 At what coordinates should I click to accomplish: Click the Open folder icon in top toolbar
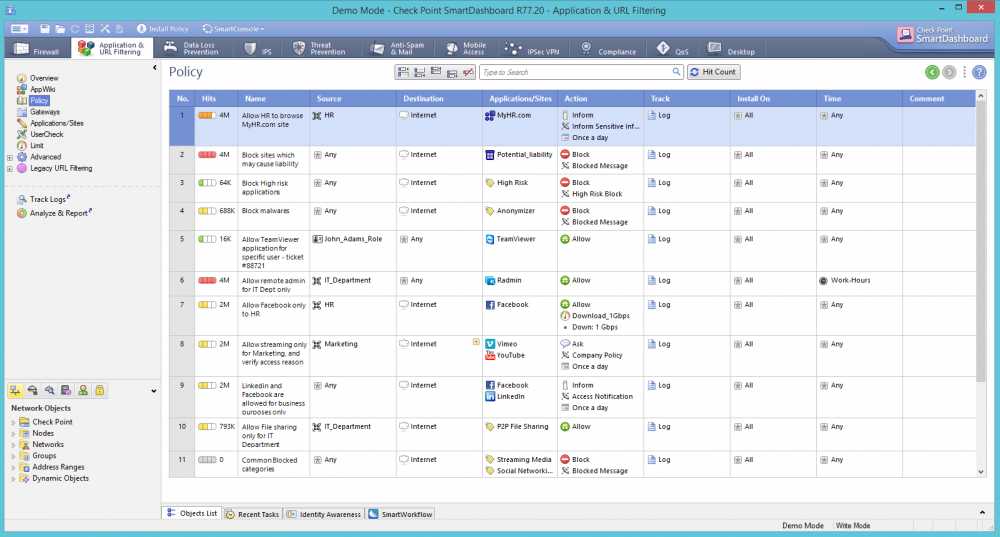60,29
